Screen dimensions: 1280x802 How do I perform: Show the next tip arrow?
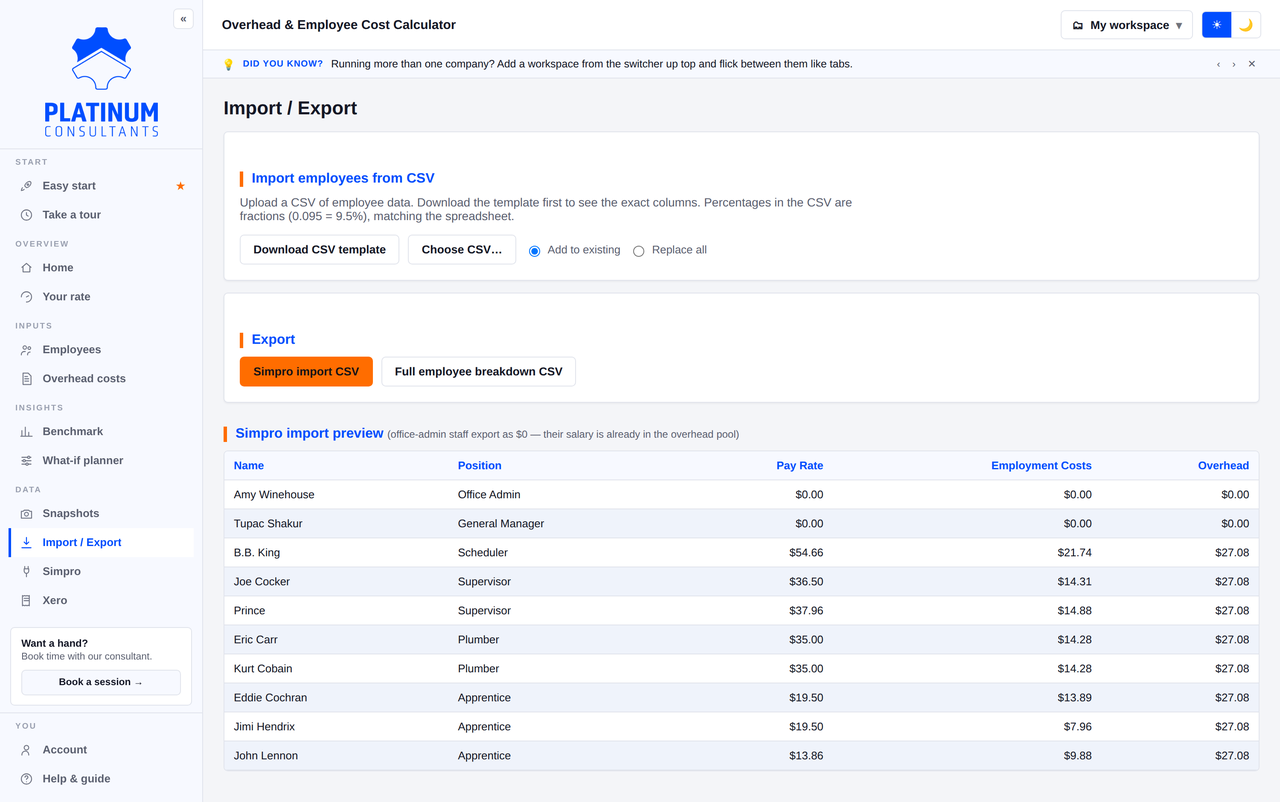tap(1234, 64)
